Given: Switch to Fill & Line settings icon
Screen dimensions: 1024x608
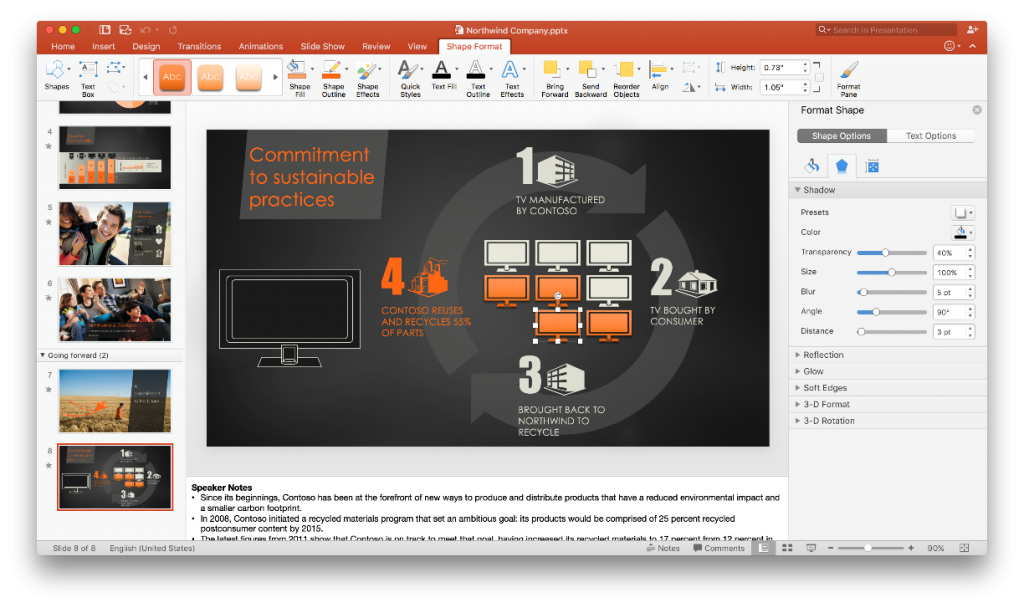Looking at the screenshot, I should click(810, 164).
